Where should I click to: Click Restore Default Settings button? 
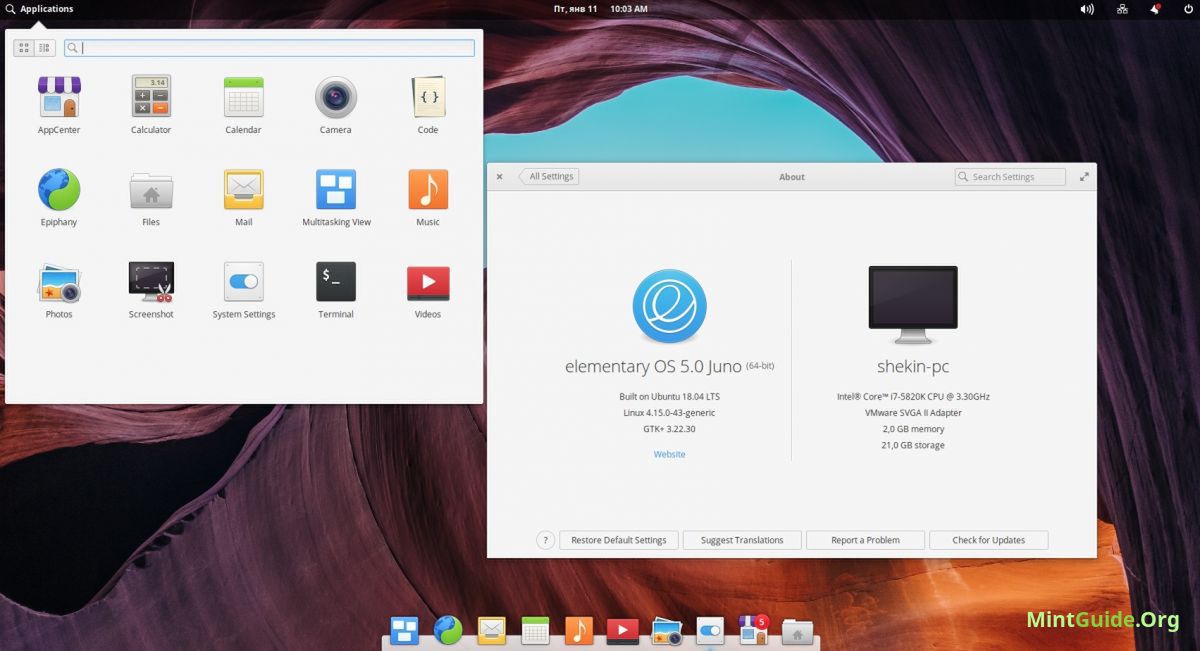point(618,540)
